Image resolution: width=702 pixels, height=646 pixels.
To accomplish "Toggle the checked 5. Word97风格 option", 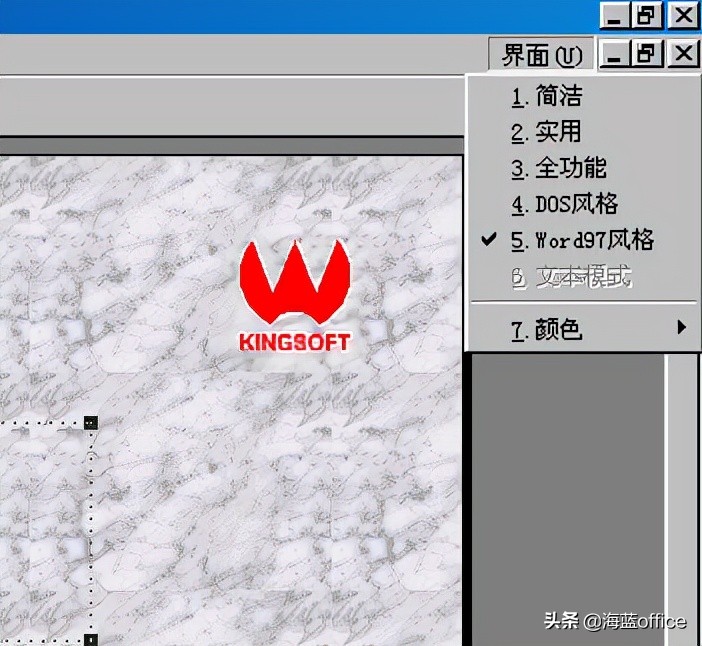I will 584,240.
